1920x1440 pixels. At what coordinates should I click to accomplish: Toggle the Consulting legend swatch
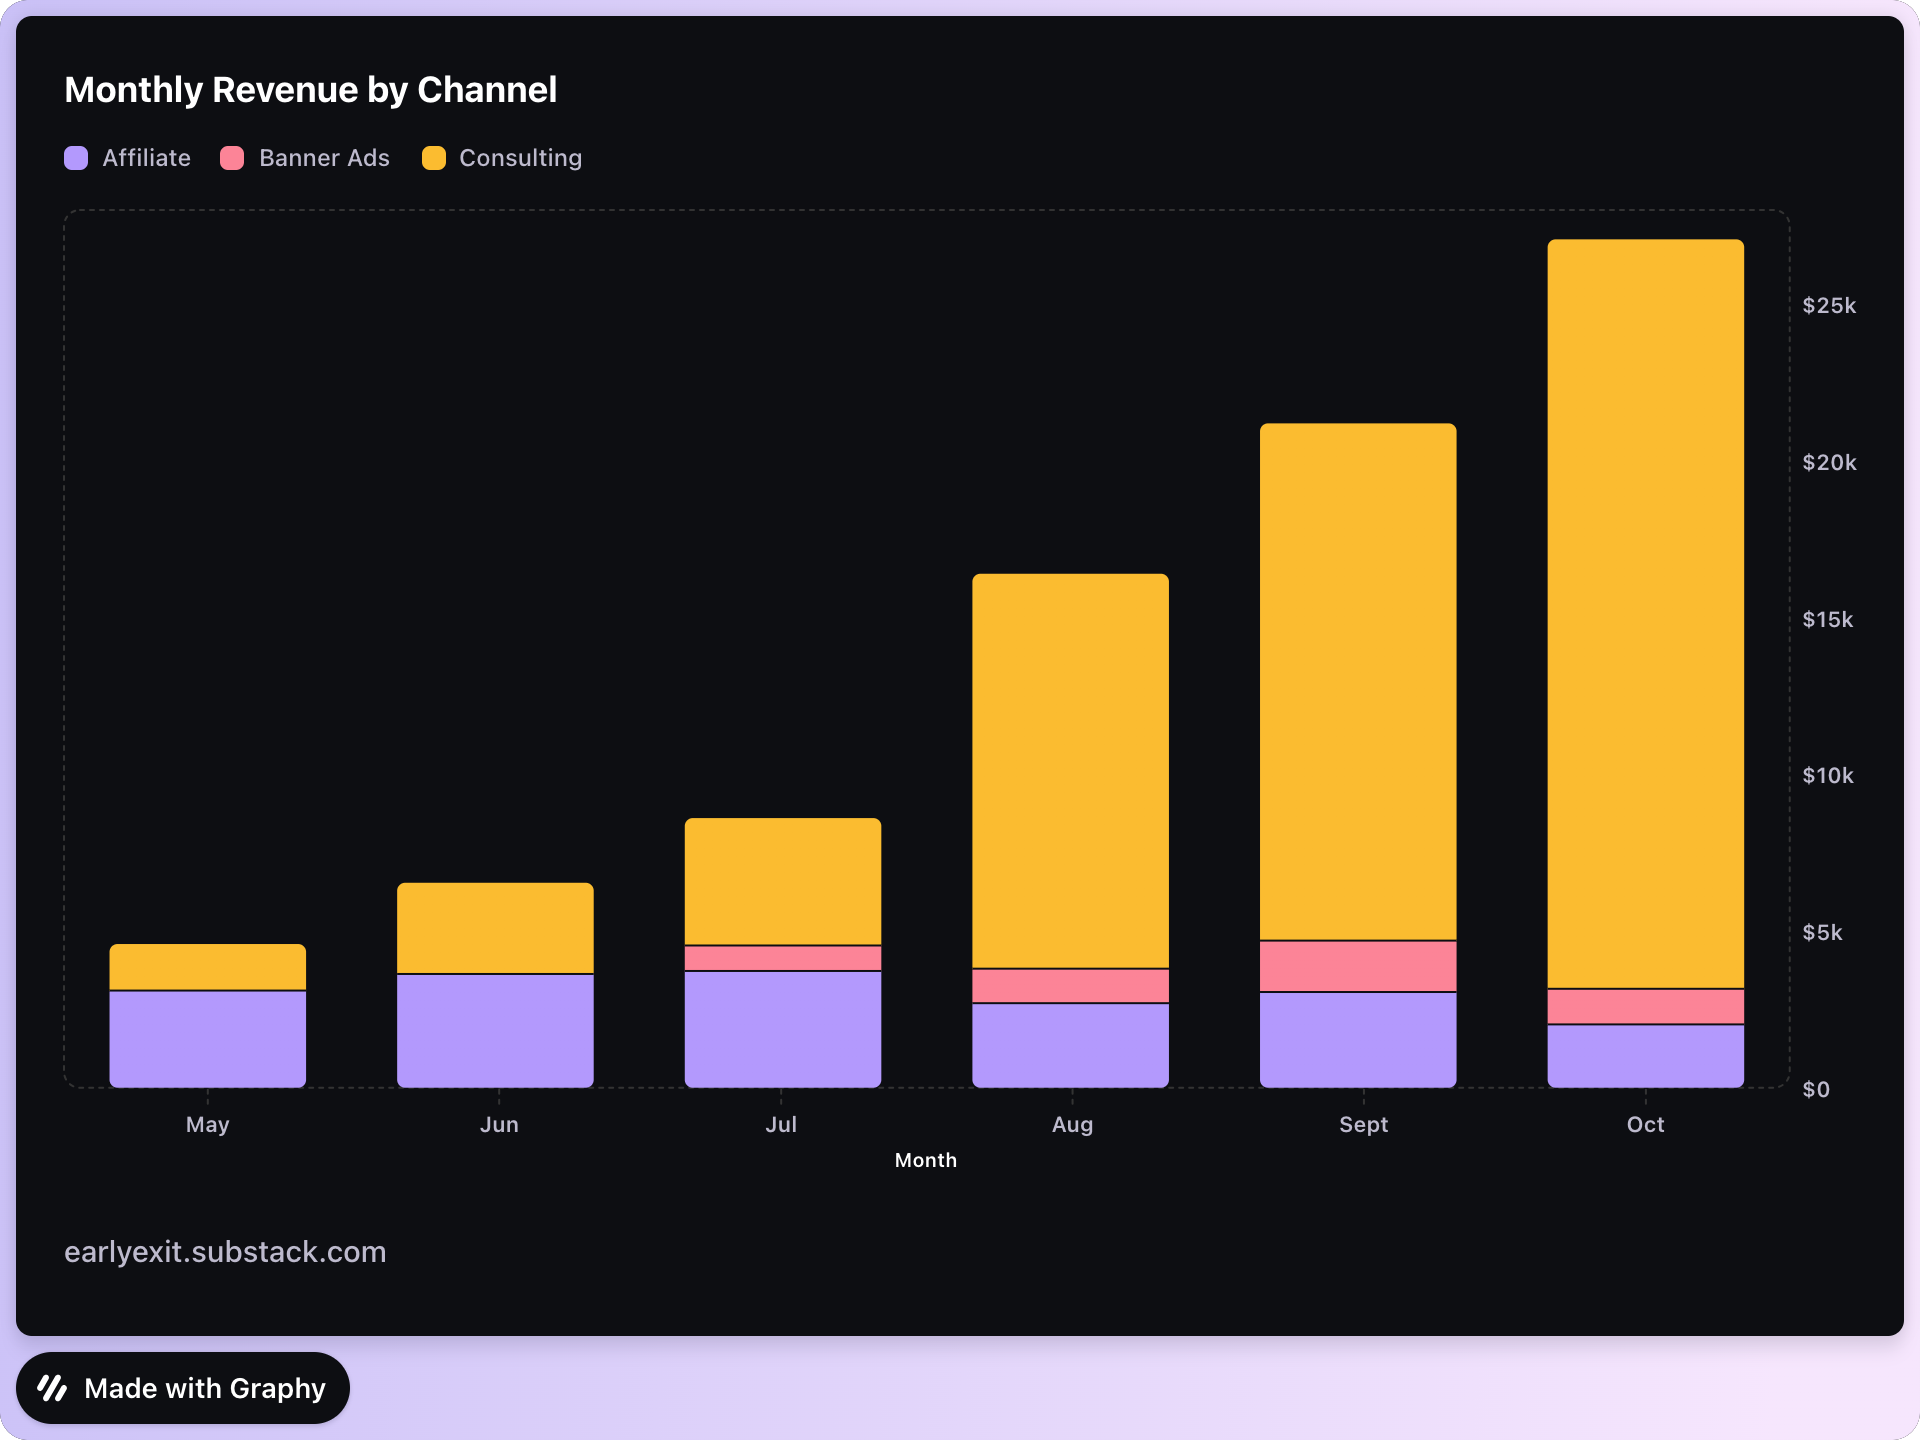(434, 158)
